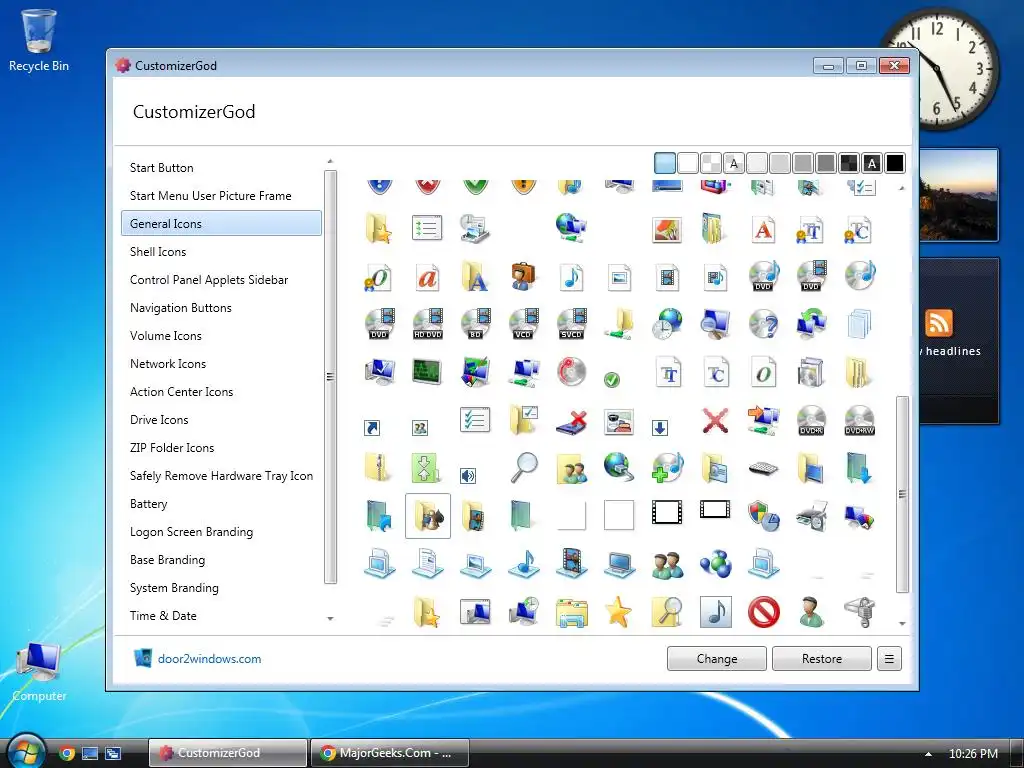1024x768 pixels.
Task: Pick the single user in green shirt icon
Action: pyautogui.click(x=811, y=612)
